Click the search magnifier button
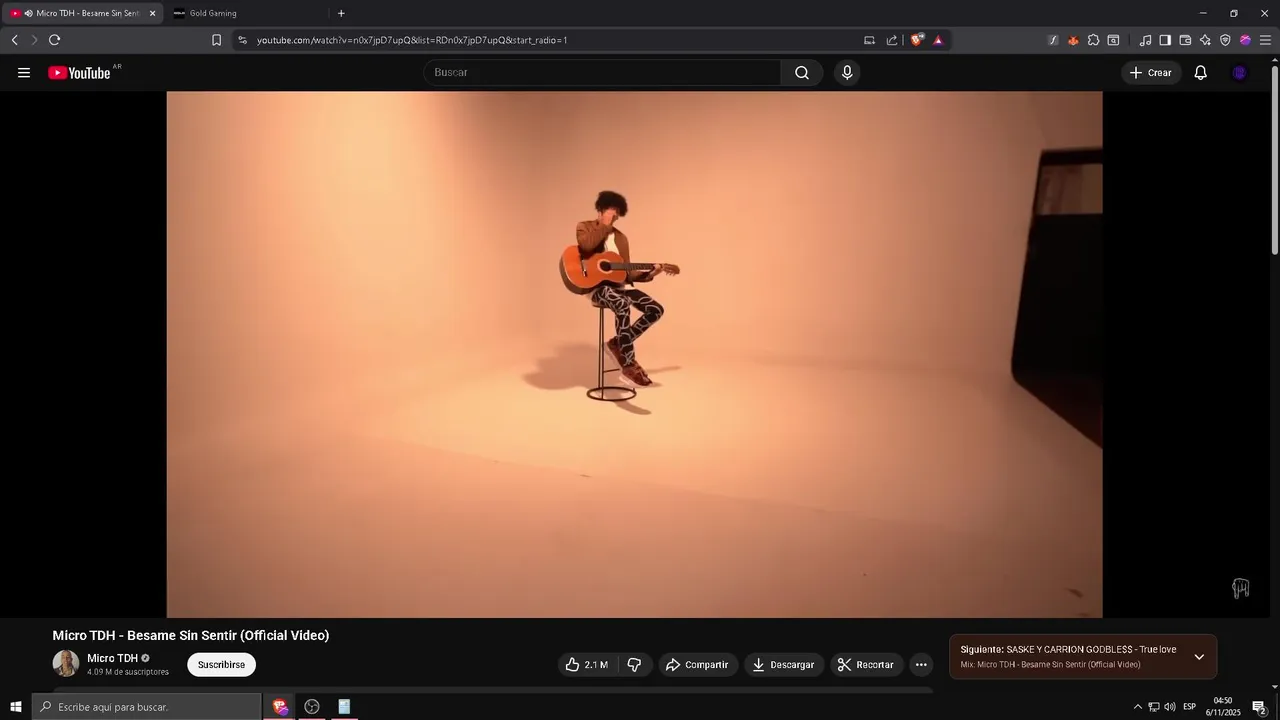 tap(802, 72)
